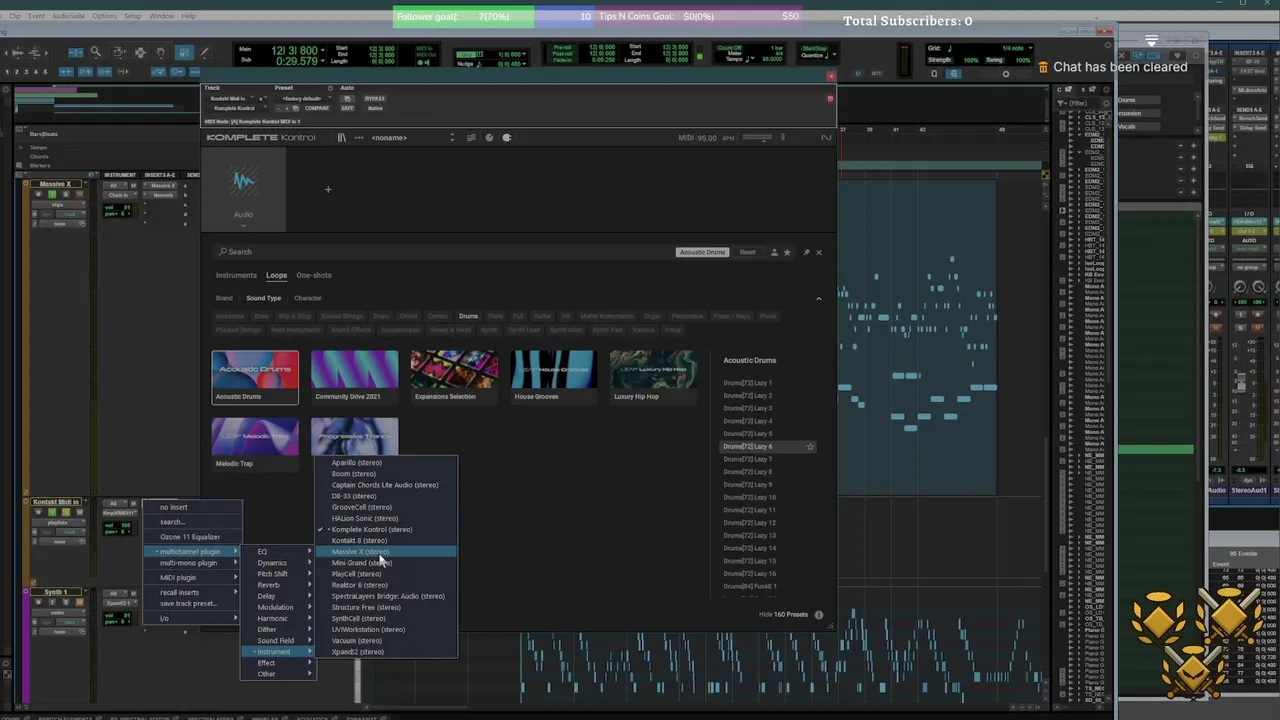Collapse the tag filter chevron
This screenshot has width=1280, height=720.
click(819, 298)
